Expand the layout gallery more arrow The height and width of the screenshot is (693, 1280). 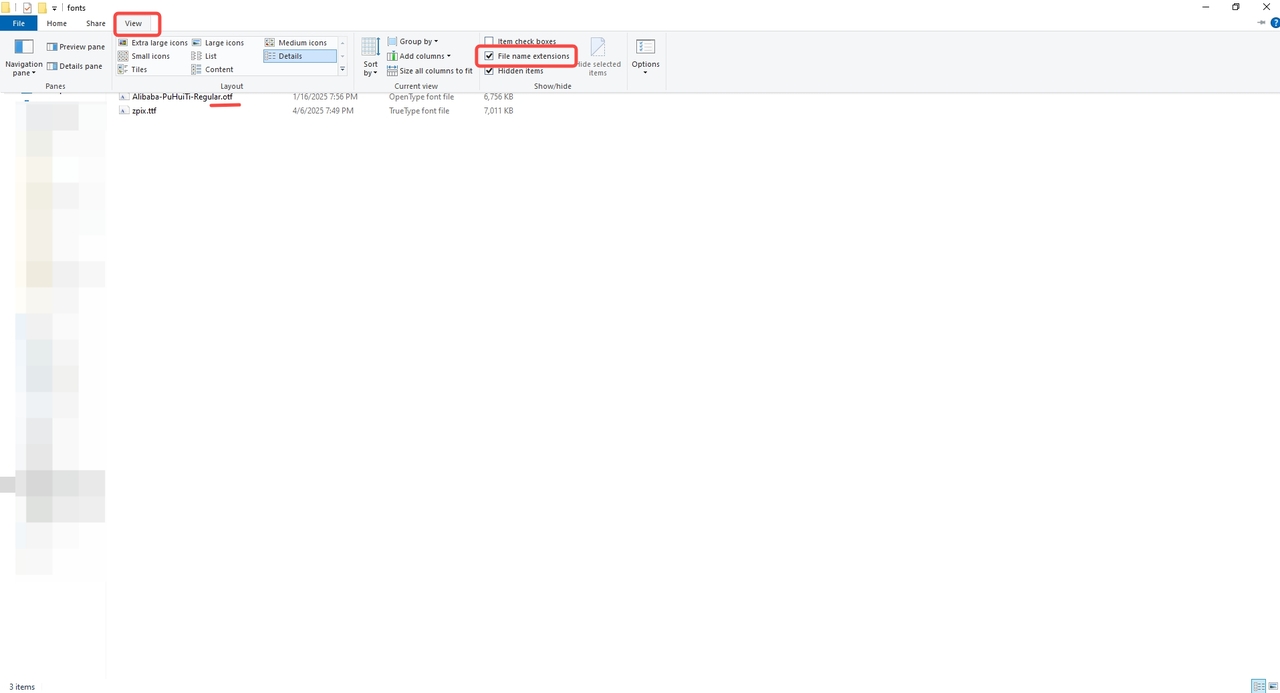click(x=343, y=70)
